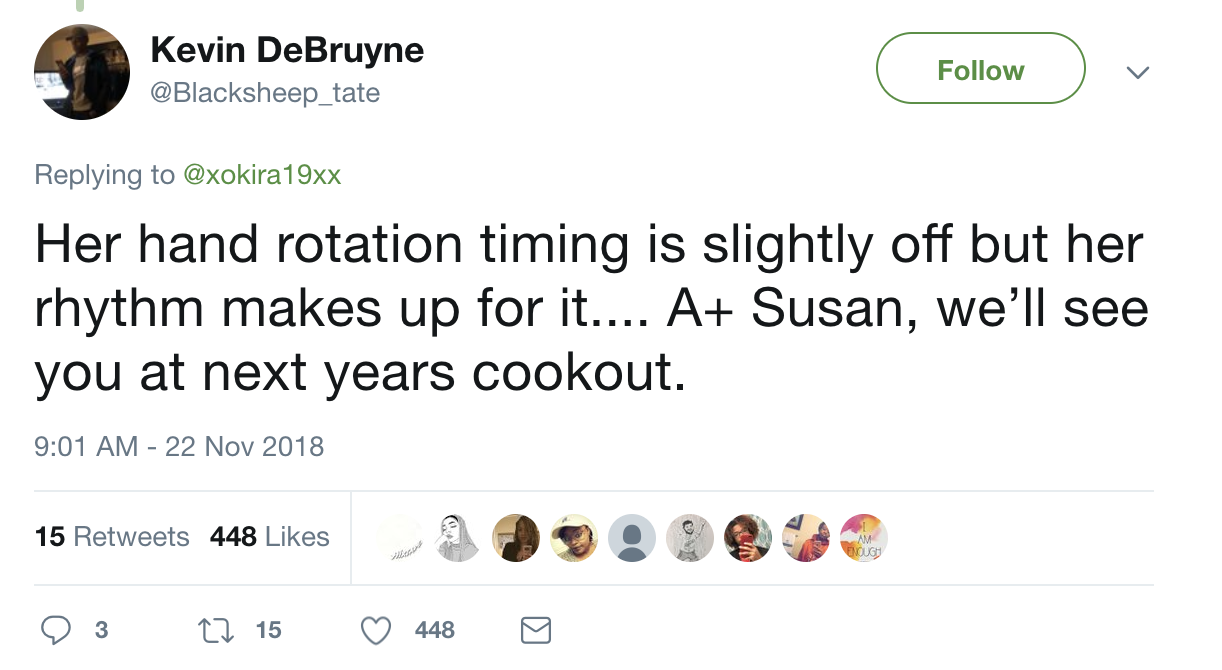Expand the tweet options chevron menu
The height and width of the screenshot is (670, 1222).
click(1137, 72)
